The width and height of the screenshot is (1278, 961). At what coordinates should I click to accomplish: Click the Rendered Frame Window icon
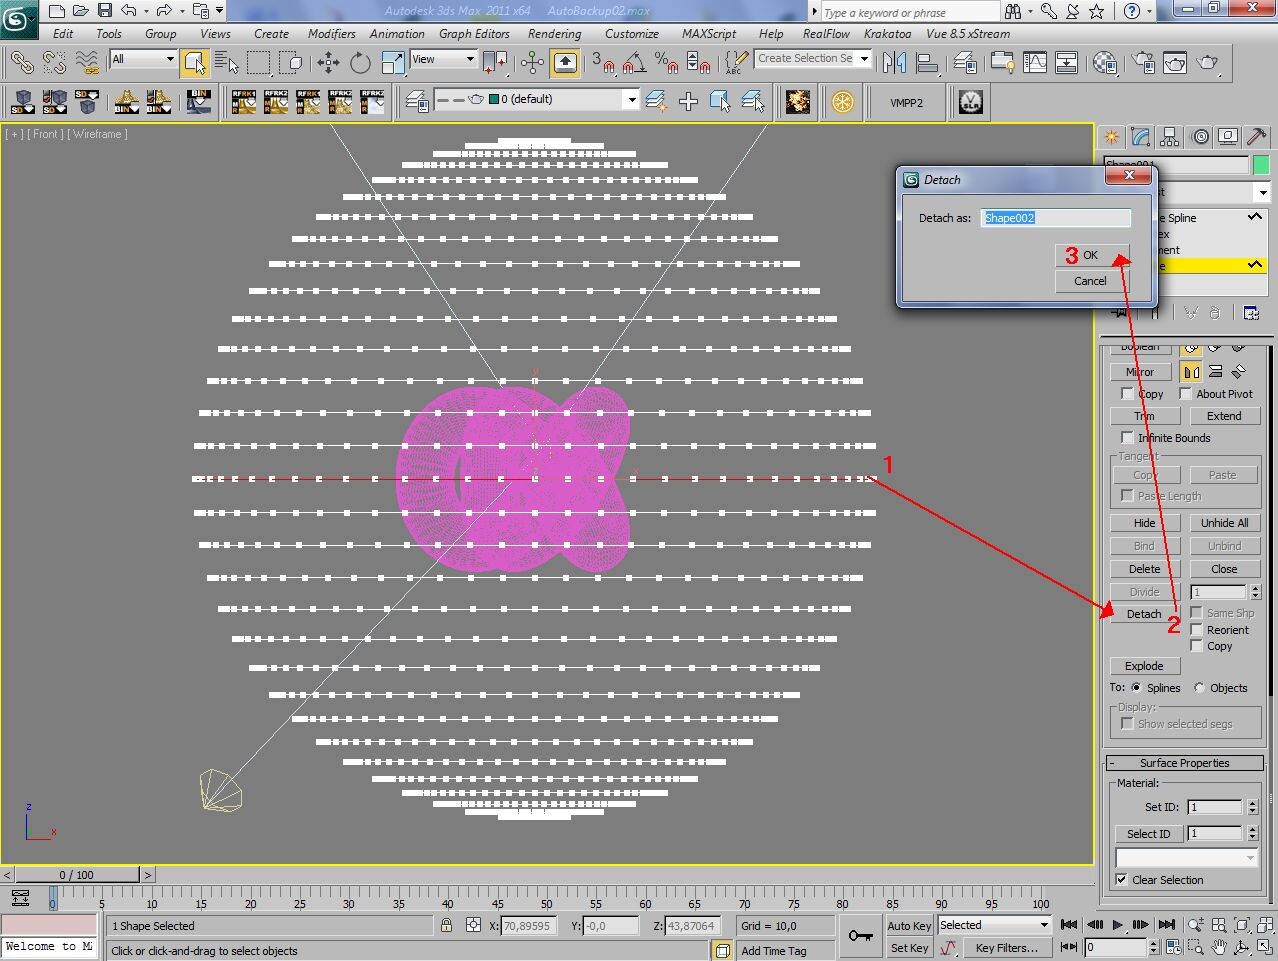point(1175,63)
